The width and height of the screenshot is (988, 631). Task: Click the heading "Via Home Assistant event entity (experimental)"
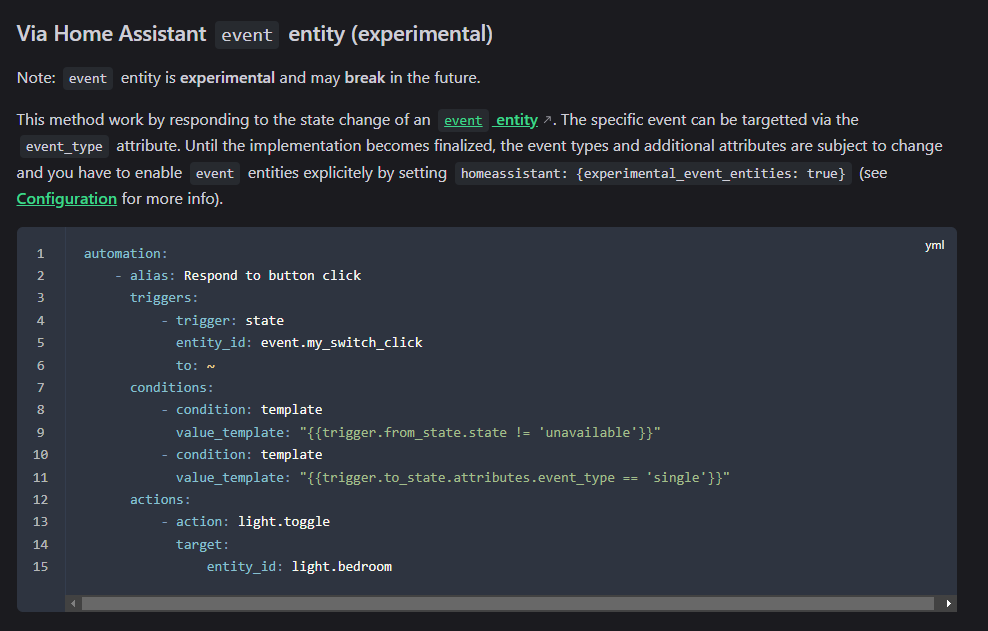pyautogui.click(x=255, y=34)
